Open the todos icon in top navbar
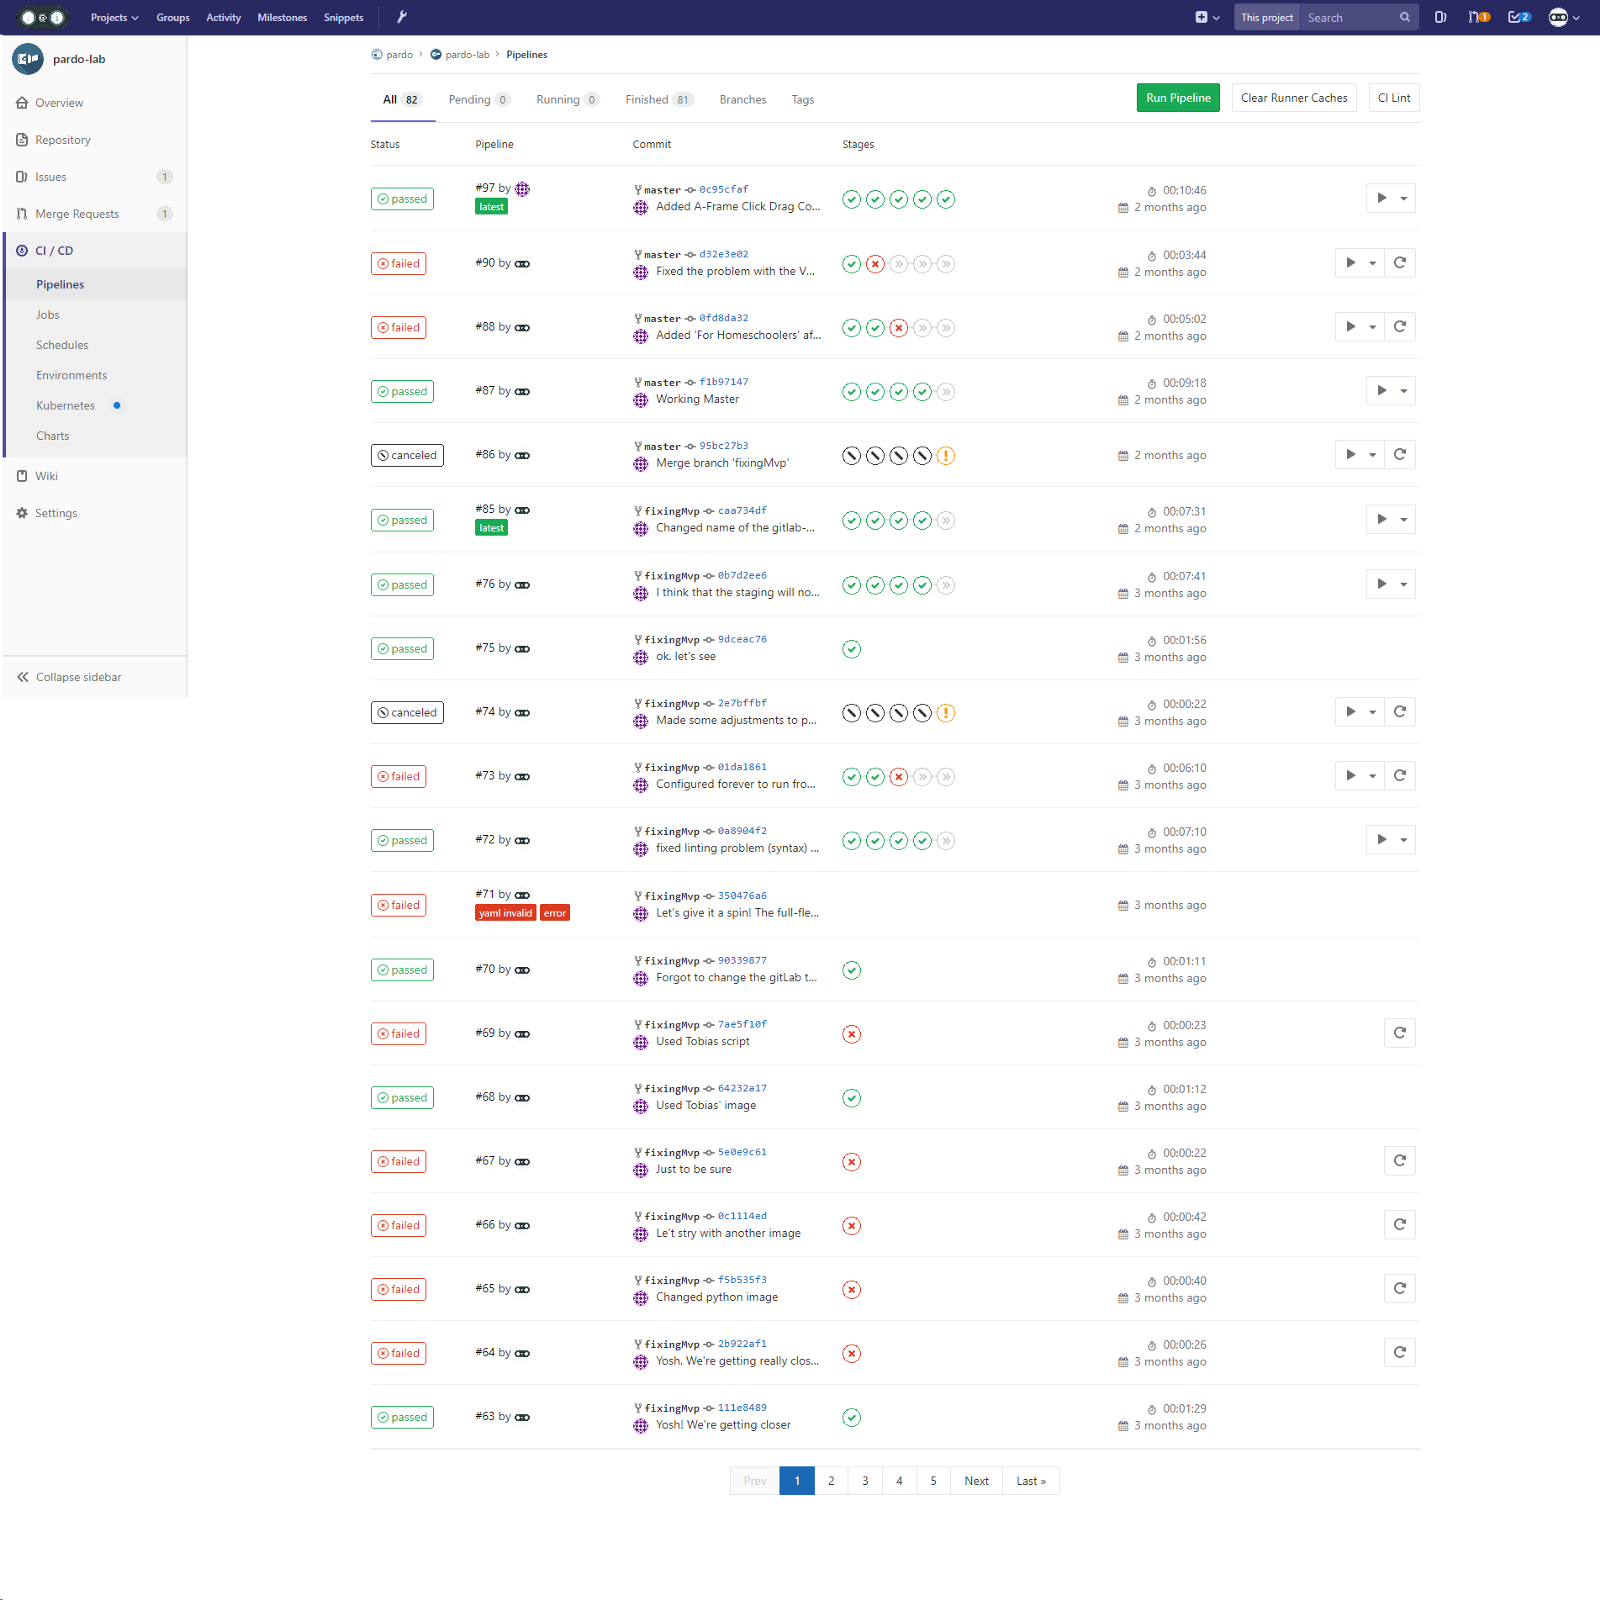 tap(1519, 17)
